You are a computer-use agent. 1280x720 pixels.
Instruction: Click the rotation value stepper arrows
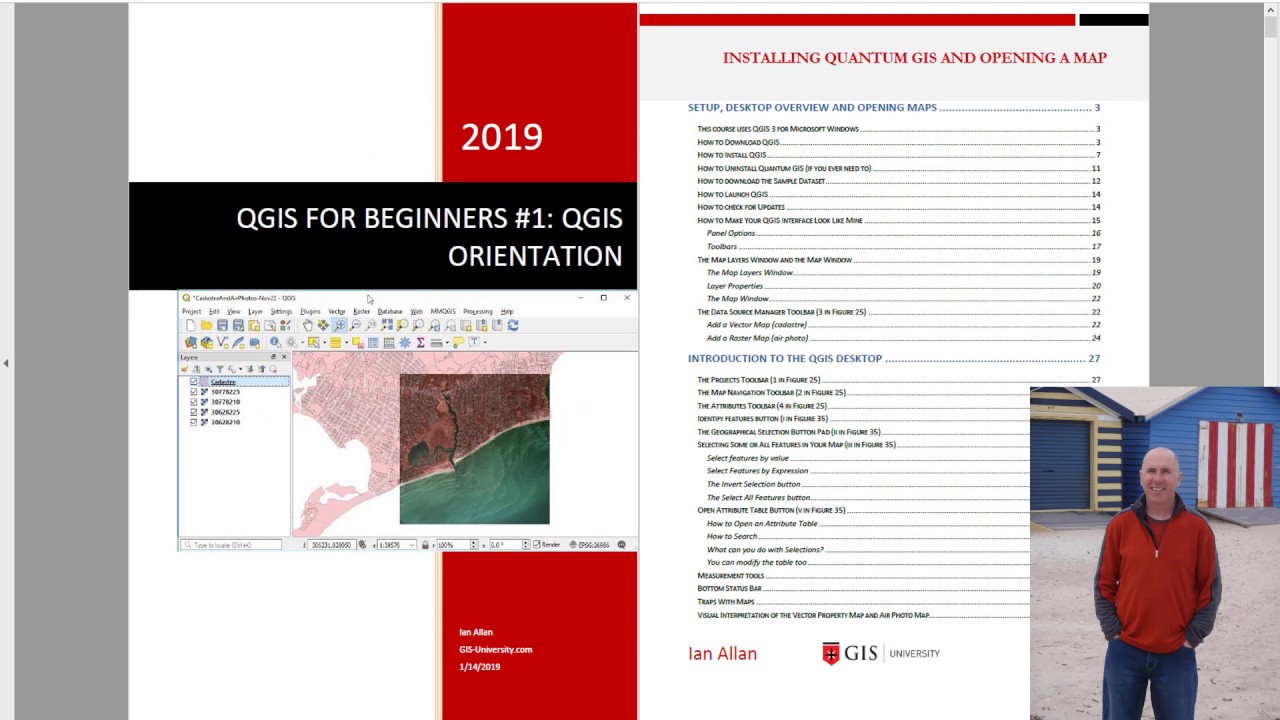tap(526, 545)
